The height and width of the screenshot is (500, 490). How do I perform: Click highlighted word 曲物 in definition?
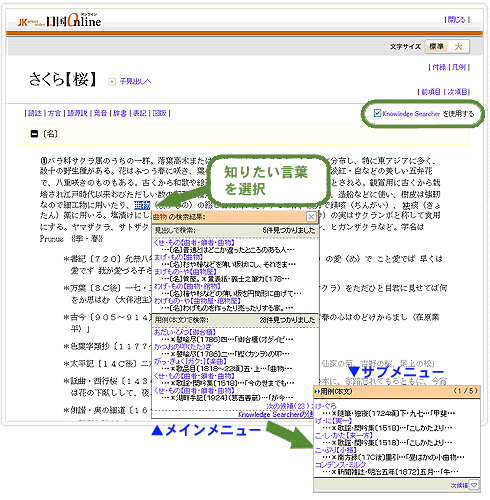tap(142, 205)
